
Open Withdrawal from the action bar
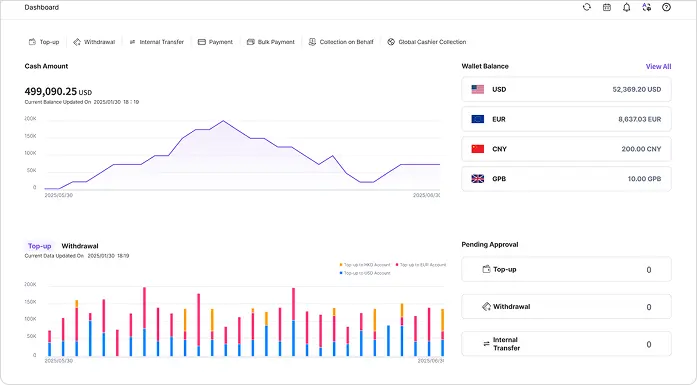pos(94,42)
